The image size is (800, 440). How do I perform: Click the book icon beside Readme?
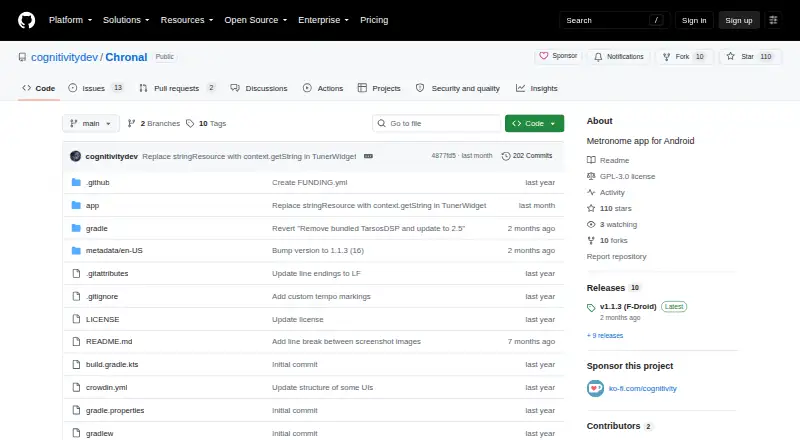pyautogui.click(x=591, y=160)
